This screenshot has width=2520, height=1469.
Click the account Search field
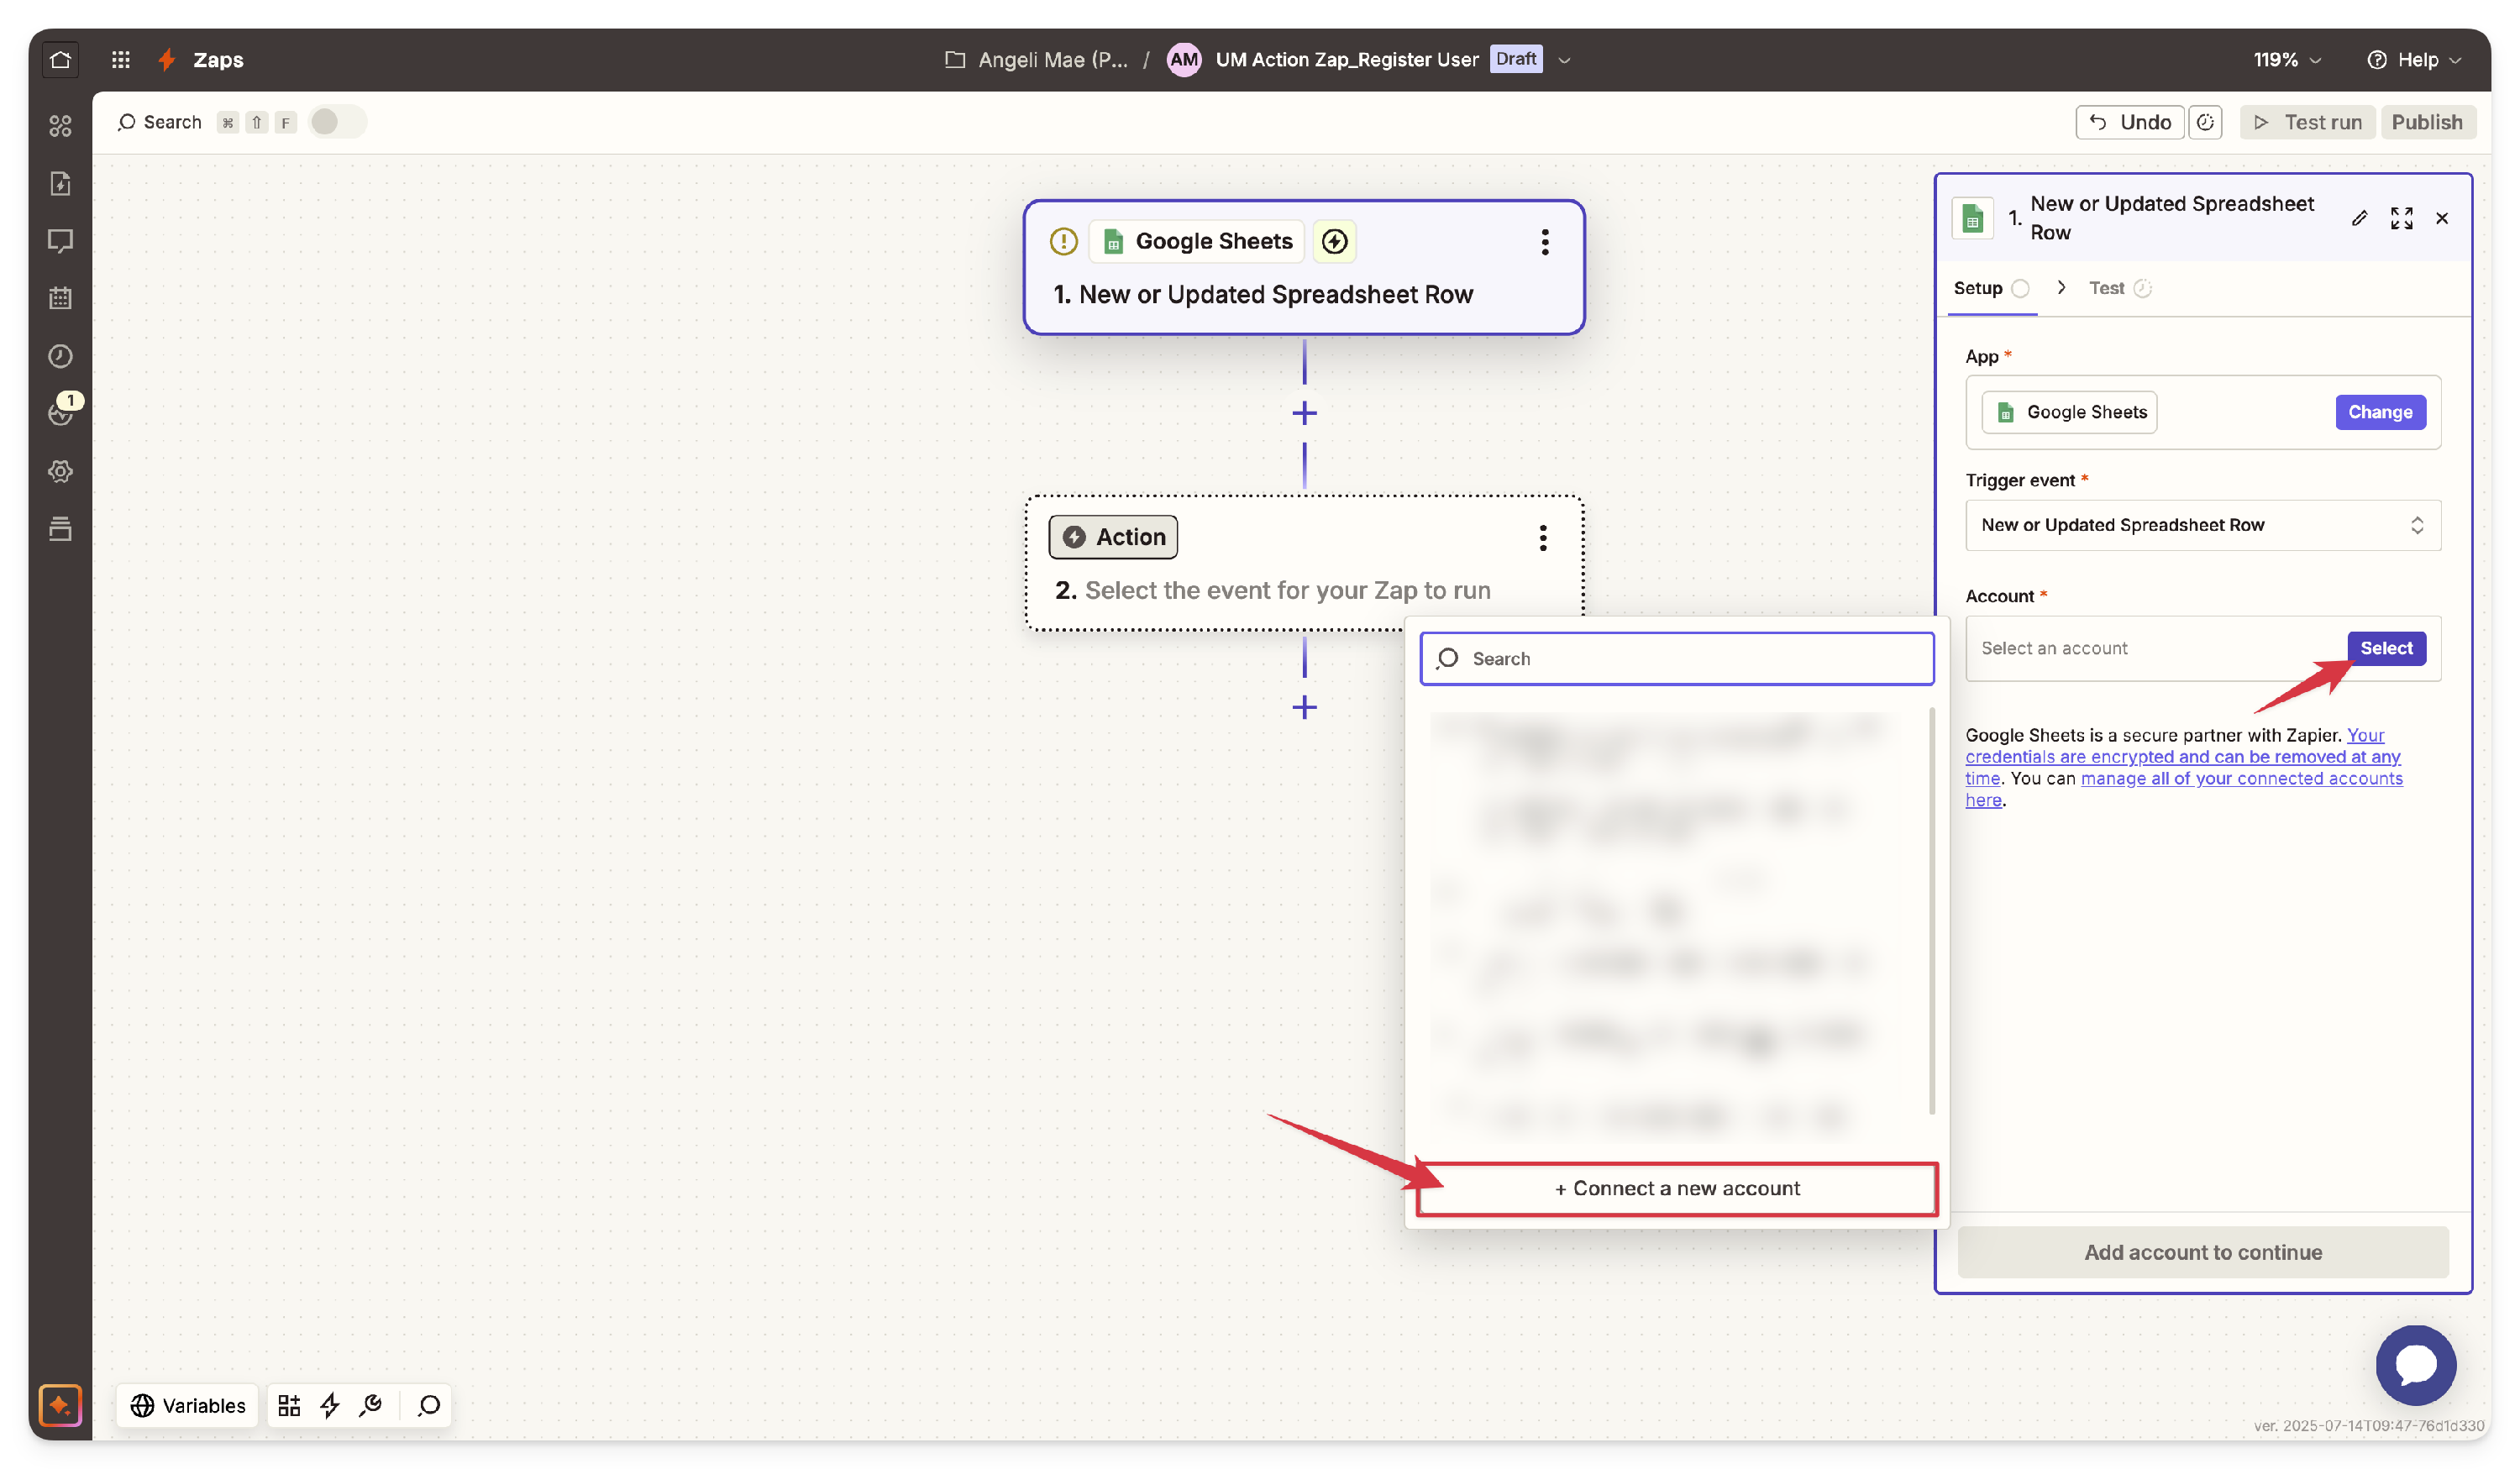(1677, 658)
